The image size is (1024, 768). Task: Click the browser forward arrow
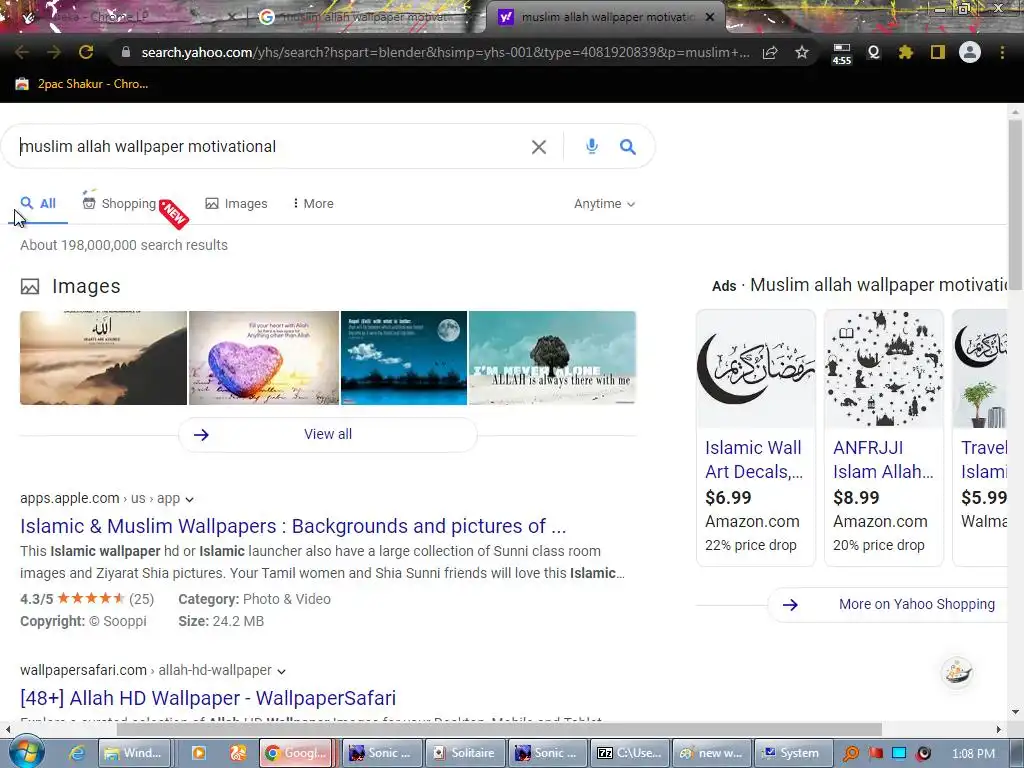coord(54,52)
